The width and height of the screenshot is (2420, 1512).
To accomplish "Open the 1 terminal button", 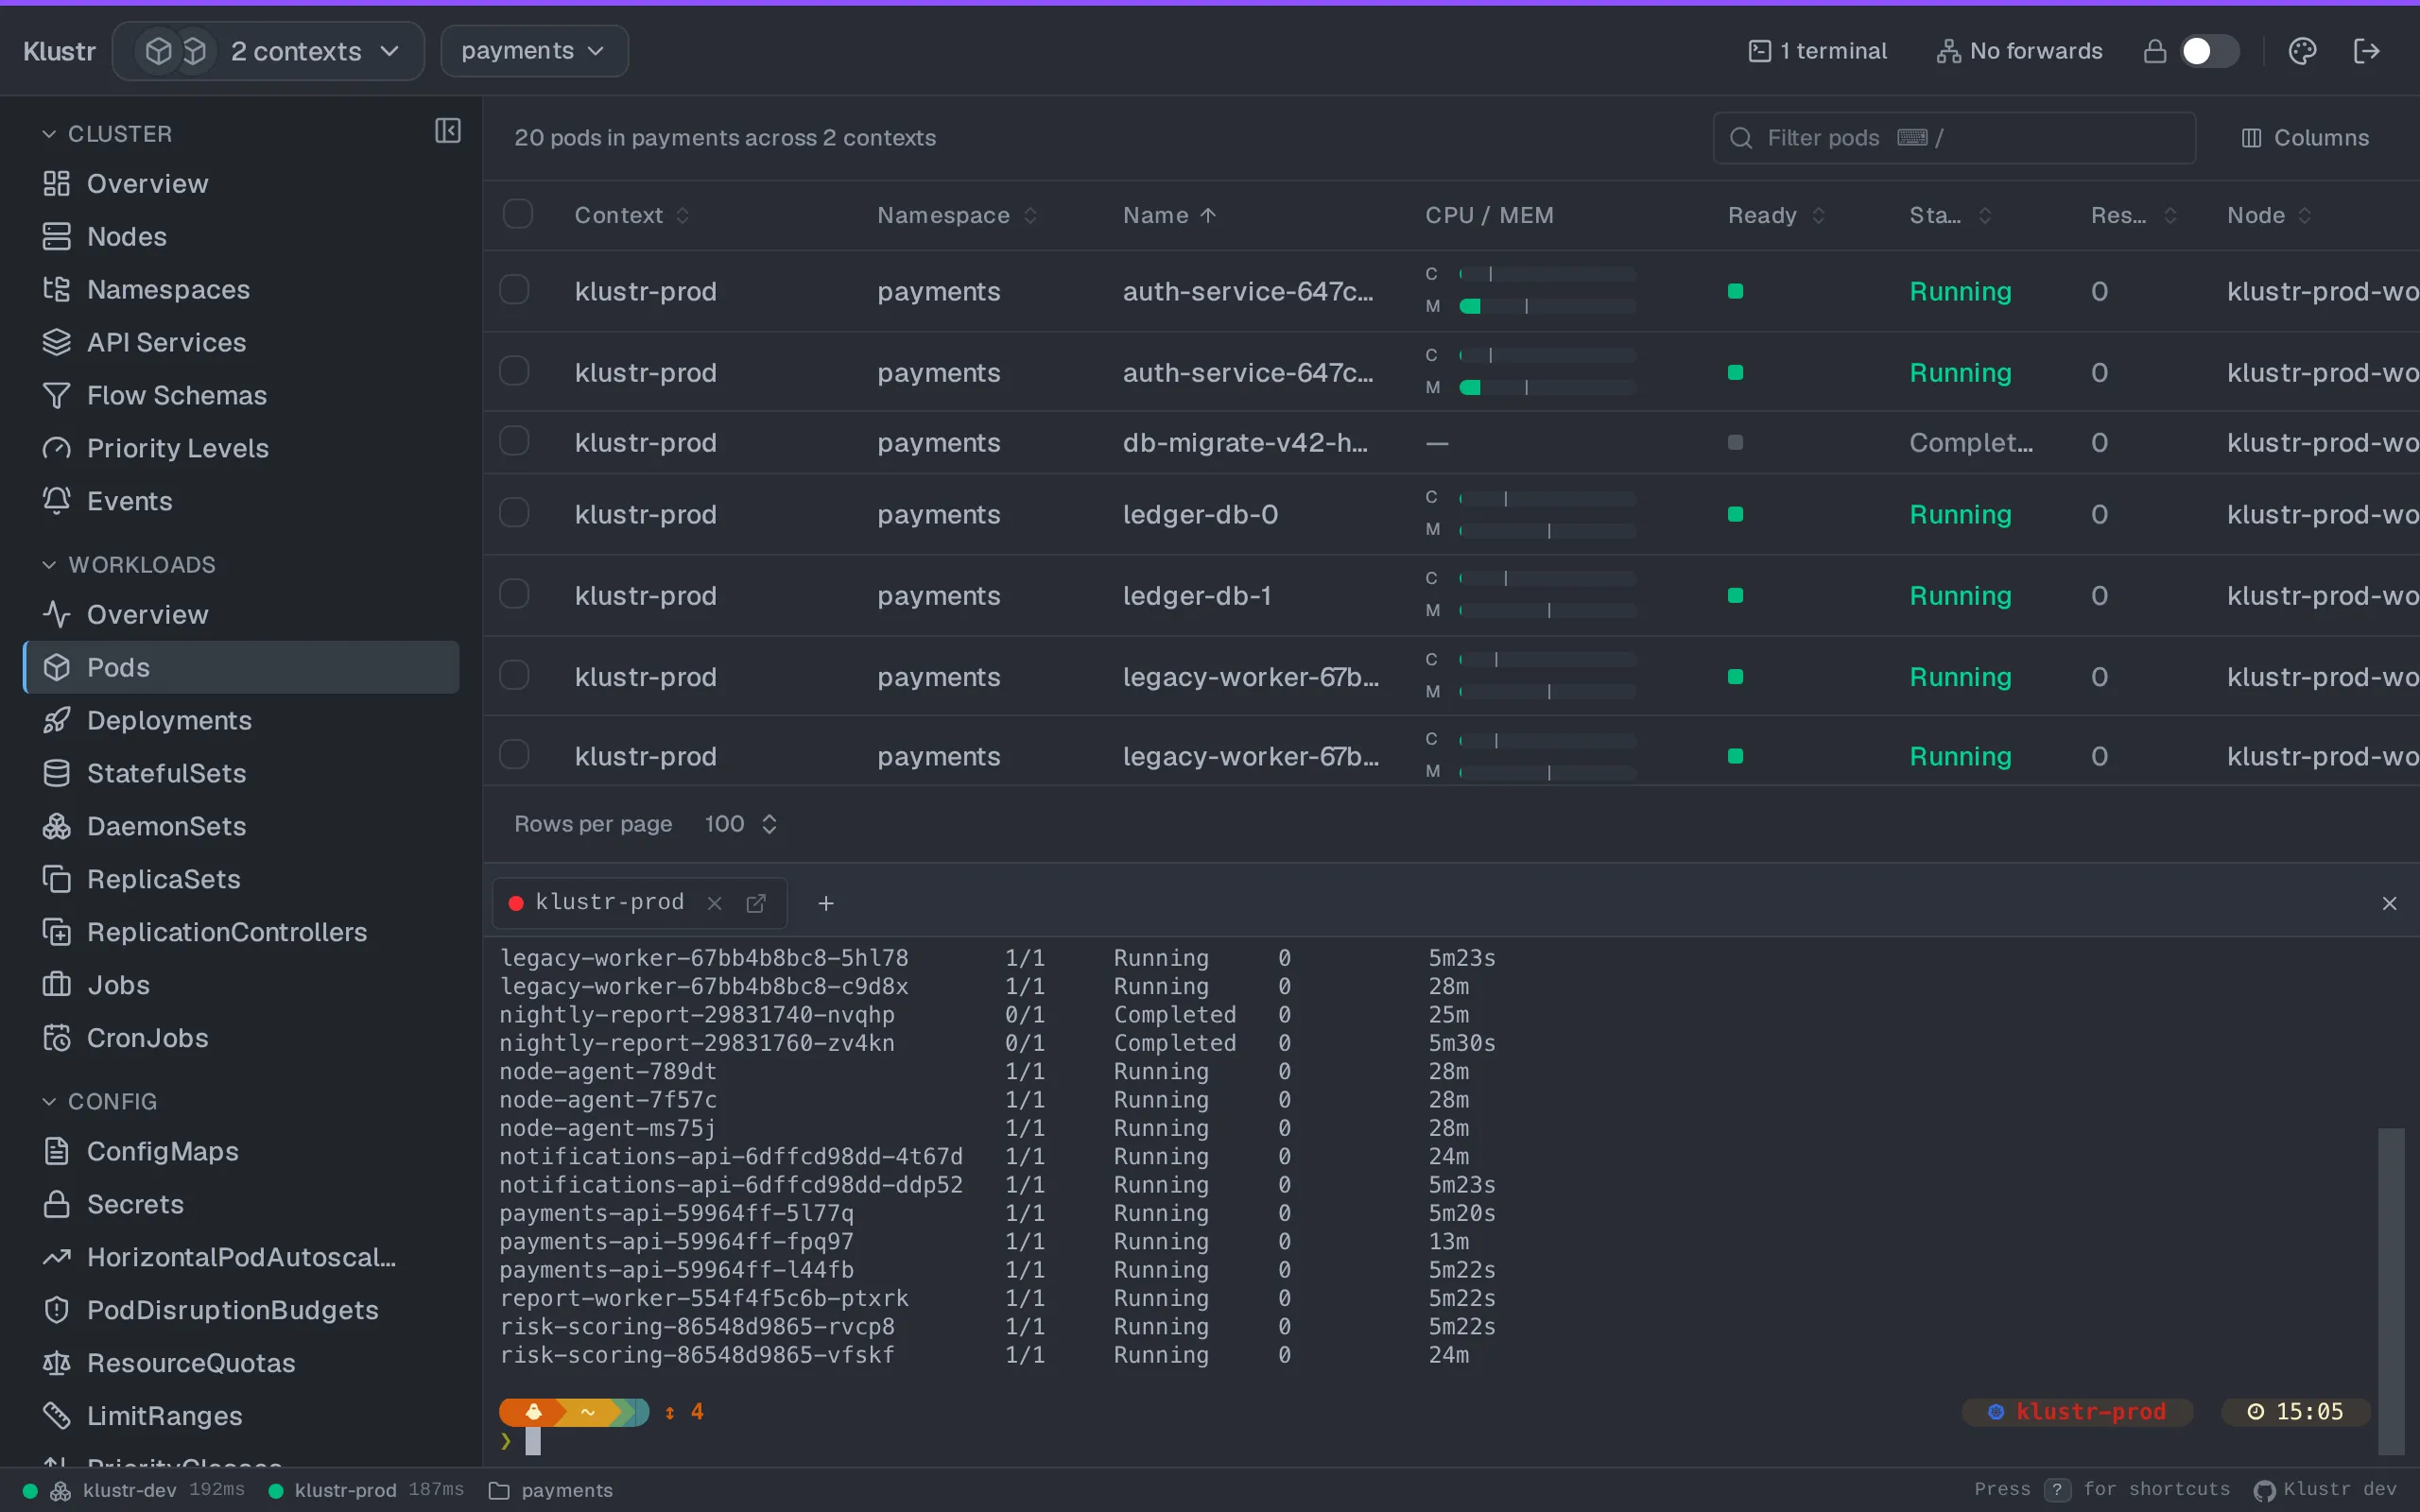I will tap(1817, 51).
